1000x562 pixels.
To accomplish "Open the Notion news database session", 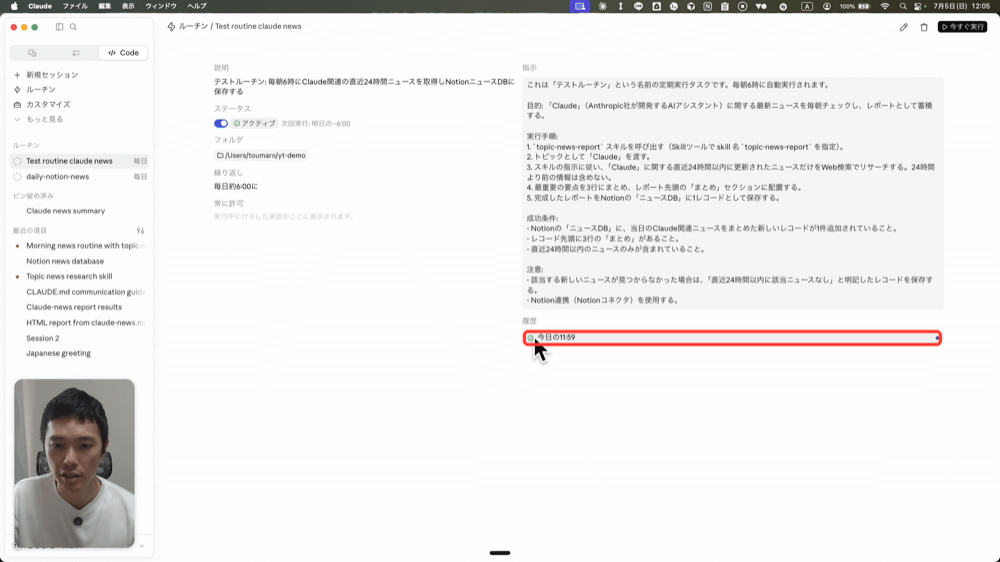I will click(65, 261).
